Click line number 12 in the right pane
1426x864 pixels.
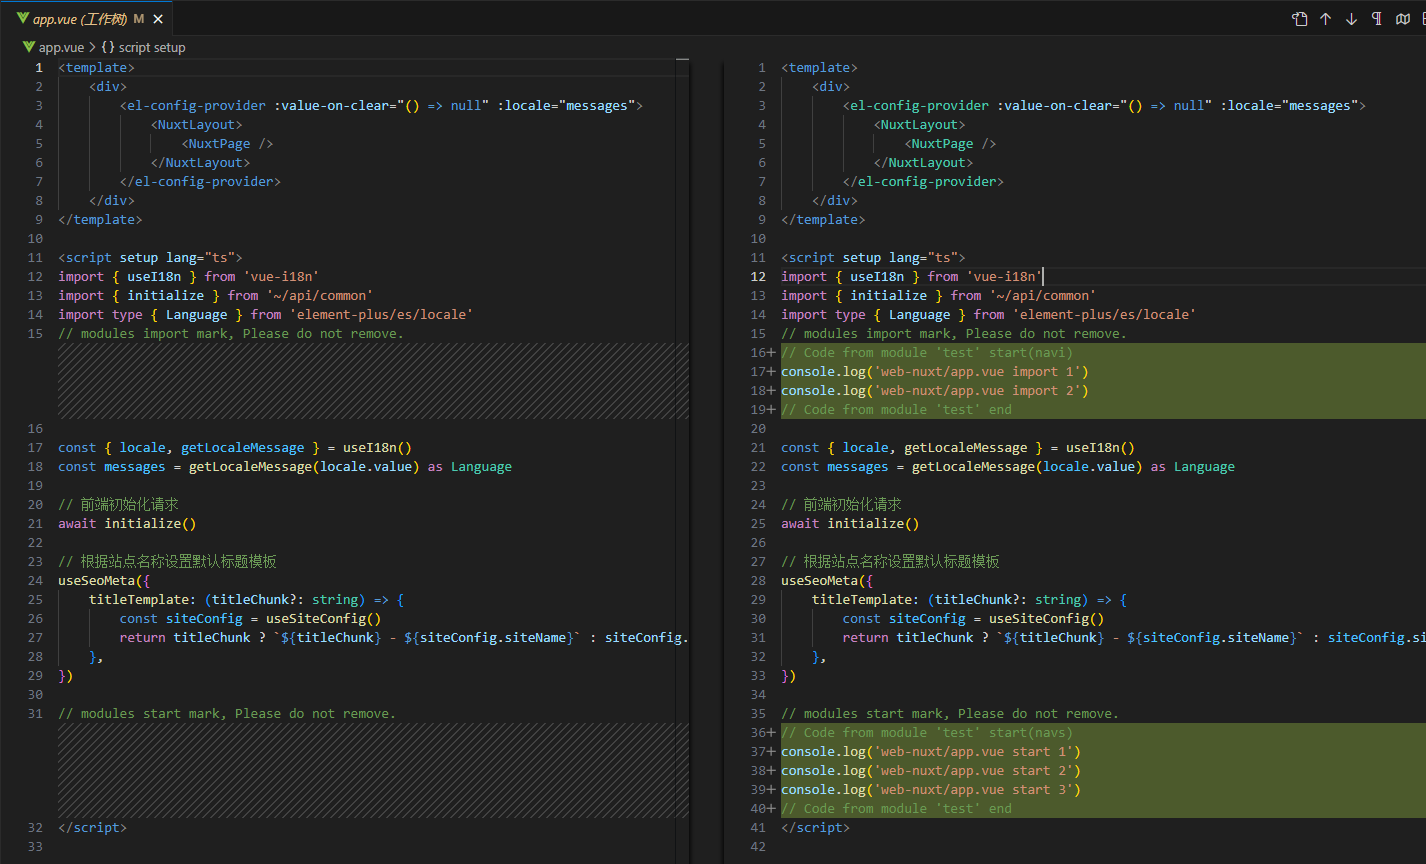point(758,277)
